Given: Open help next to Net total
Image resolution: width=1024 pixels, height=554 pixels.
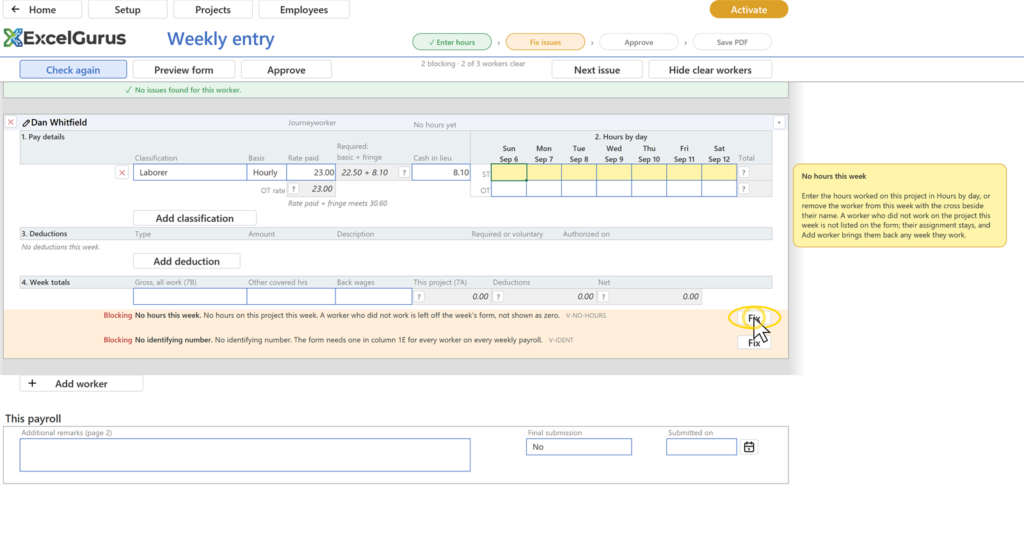Looking at the screenshot, I should click(603, 297).
